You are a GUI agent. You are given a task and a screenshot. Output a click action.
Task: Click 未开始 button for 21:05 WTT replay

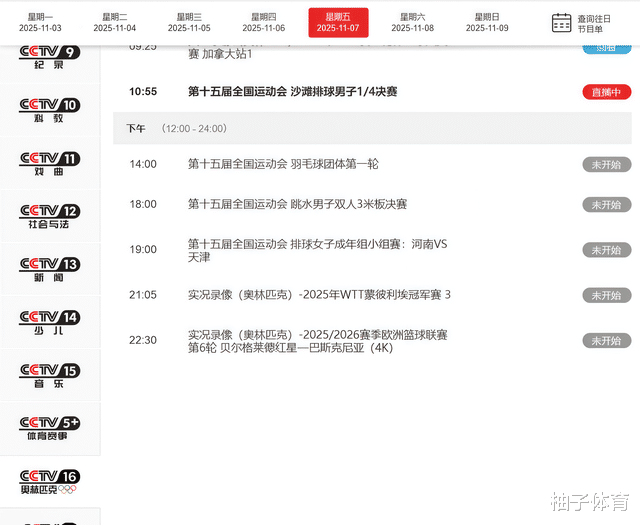click(x=607, y=295)
